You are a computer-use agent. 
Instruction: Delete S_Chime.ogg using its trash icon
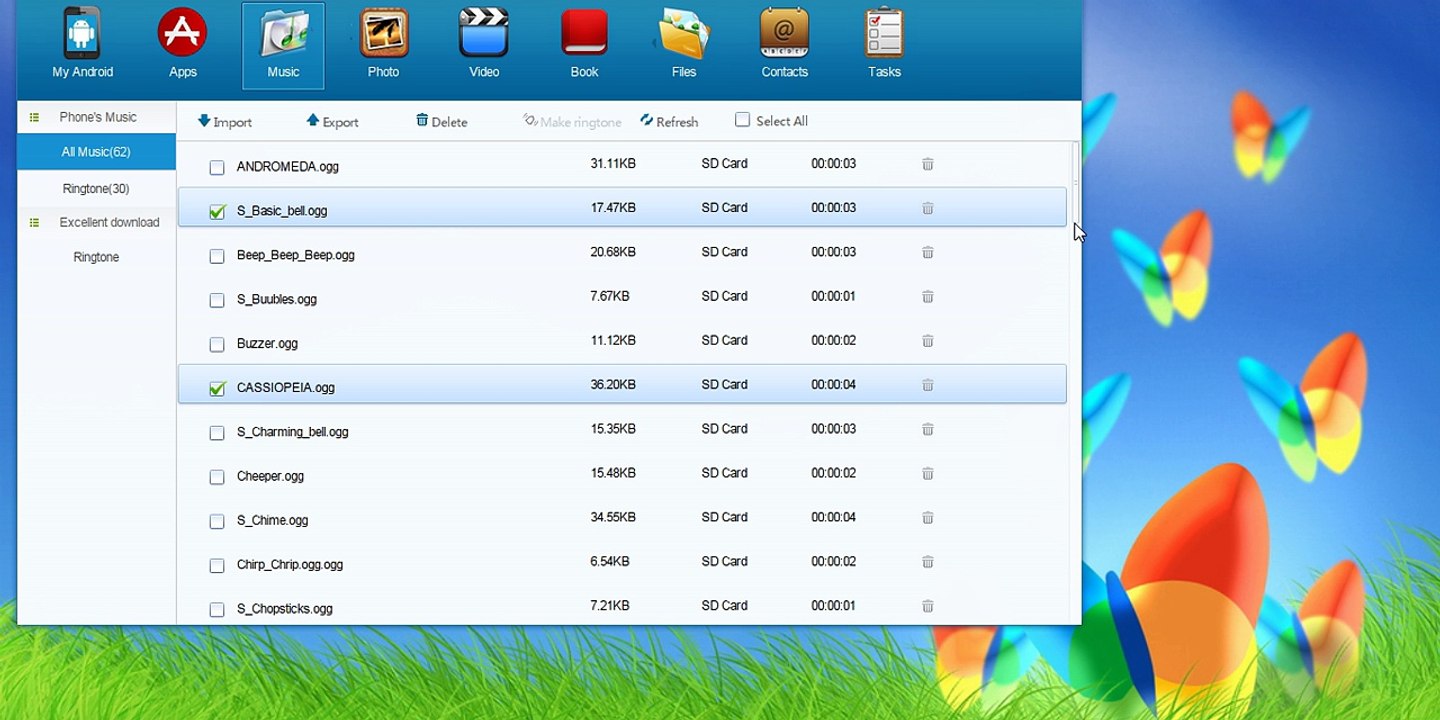pyautogui.click(x=928, y=517)
